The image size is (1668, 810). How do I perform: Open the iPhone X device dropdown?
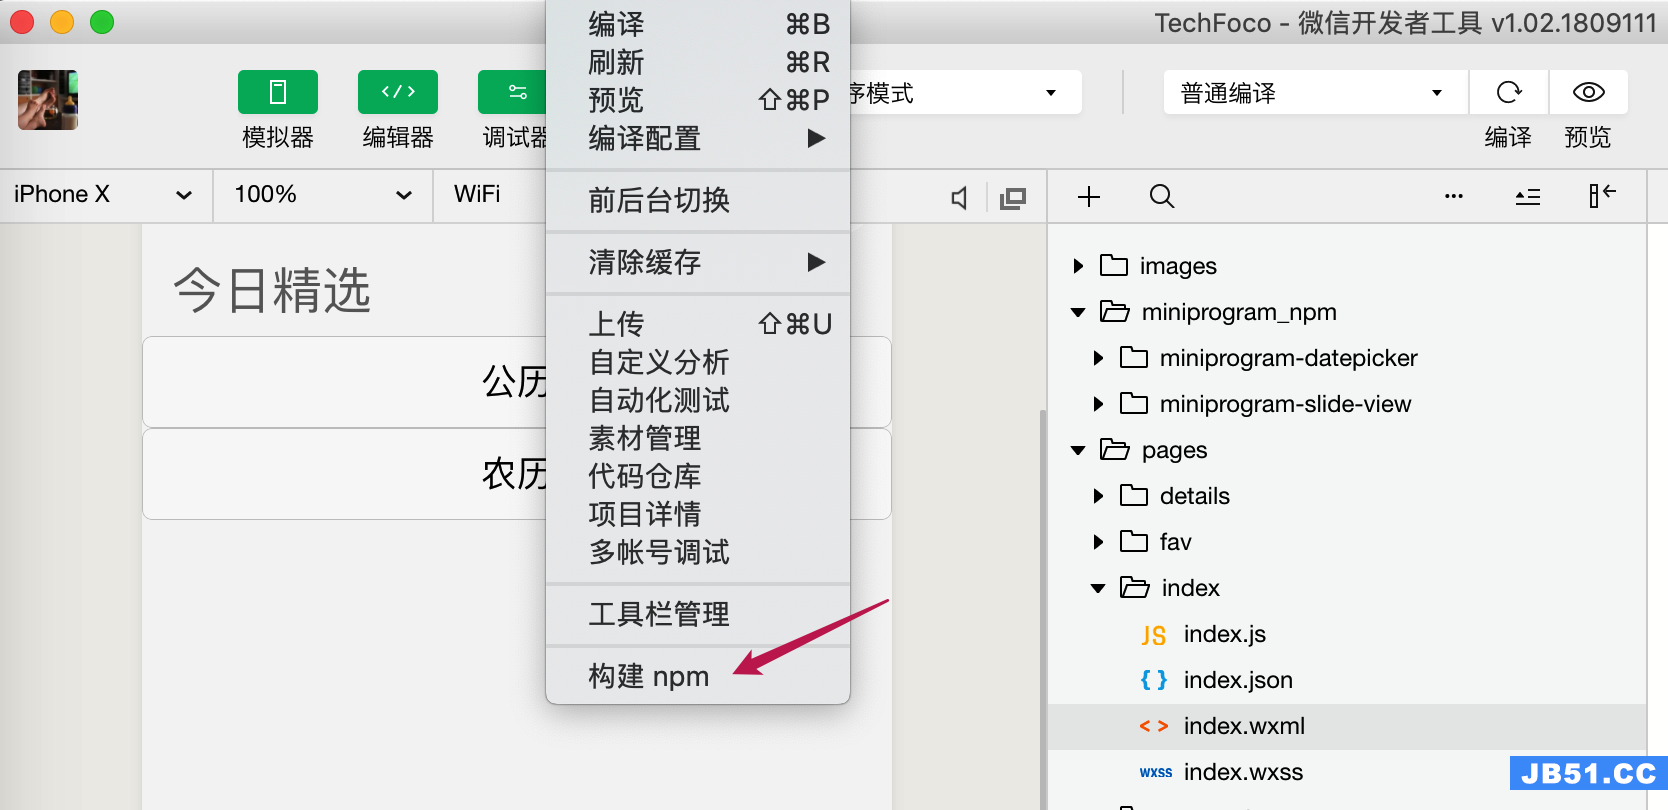coord(105,195)
